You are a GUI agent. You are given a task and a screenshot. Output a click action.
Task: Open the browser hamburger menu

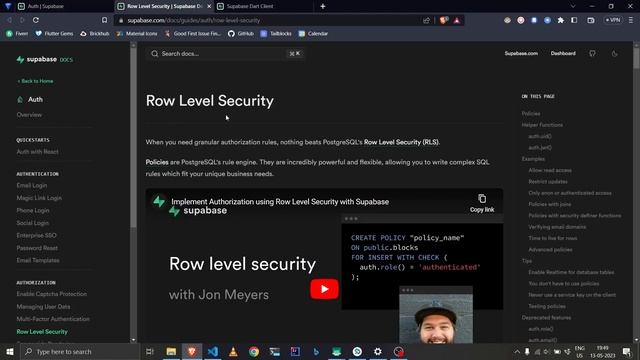pos(631,20)
